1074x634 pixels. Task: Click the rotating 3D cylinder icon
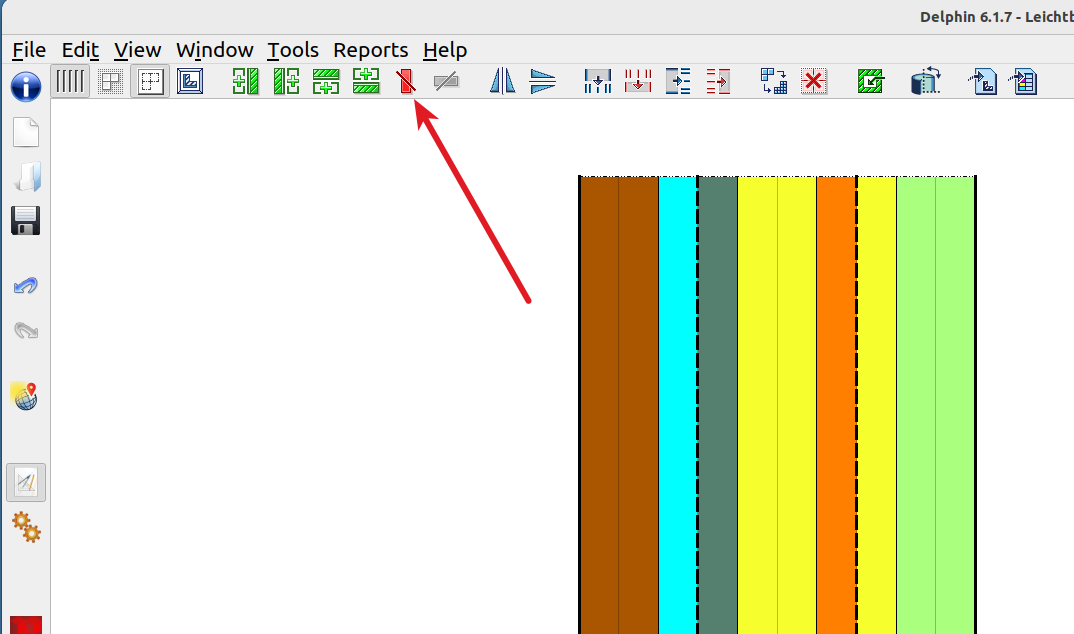click(x=926, y=81)
